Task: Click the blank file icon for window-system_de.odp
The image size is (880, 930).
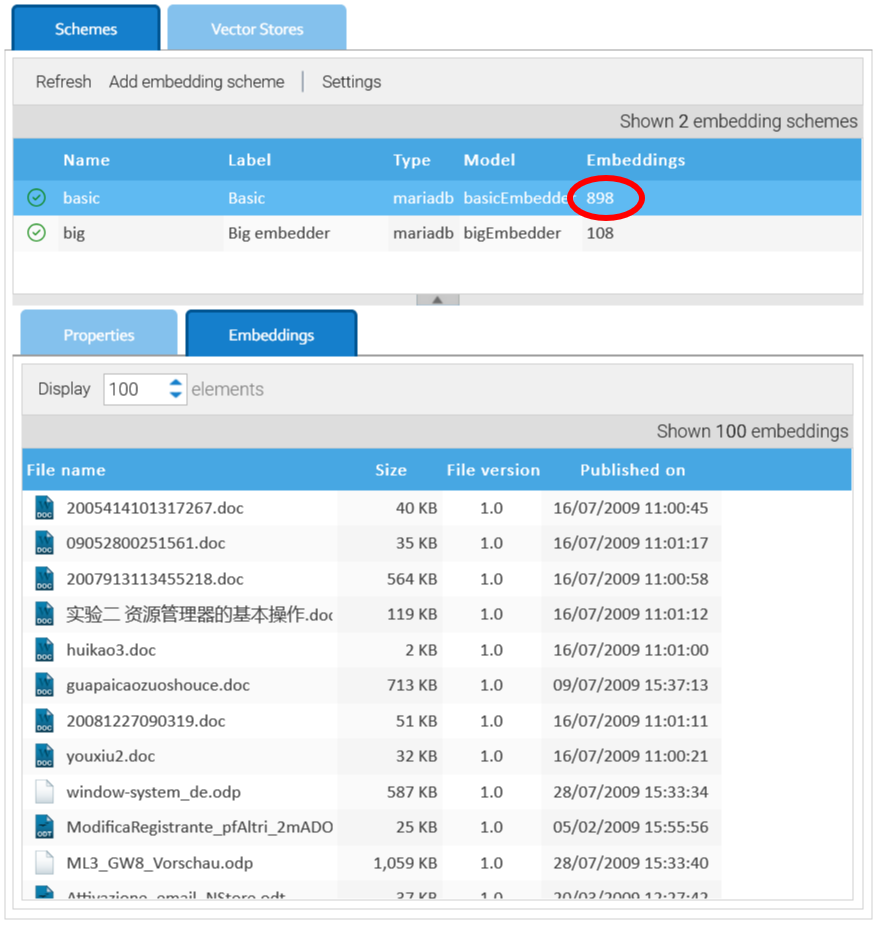Action: click(x=44, y=792)
